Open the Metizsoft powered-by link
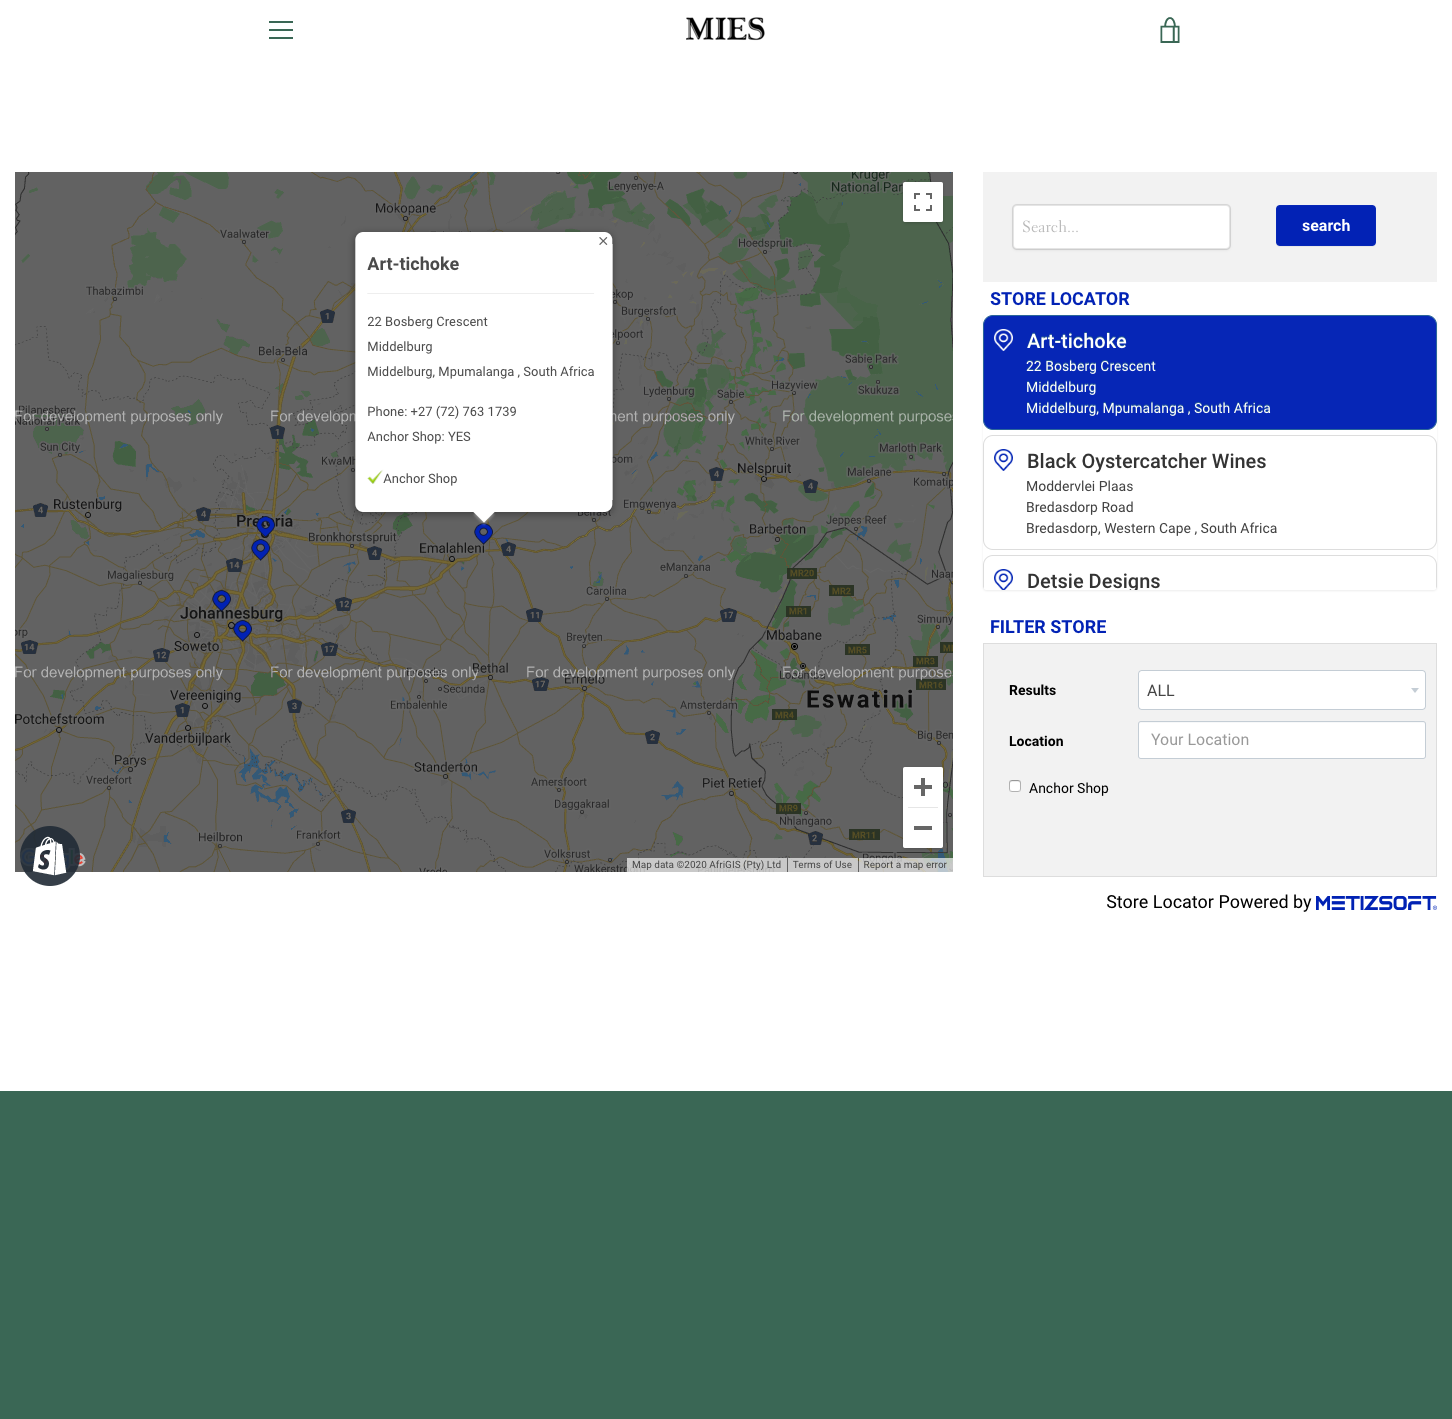 [x=1375, y=903]
